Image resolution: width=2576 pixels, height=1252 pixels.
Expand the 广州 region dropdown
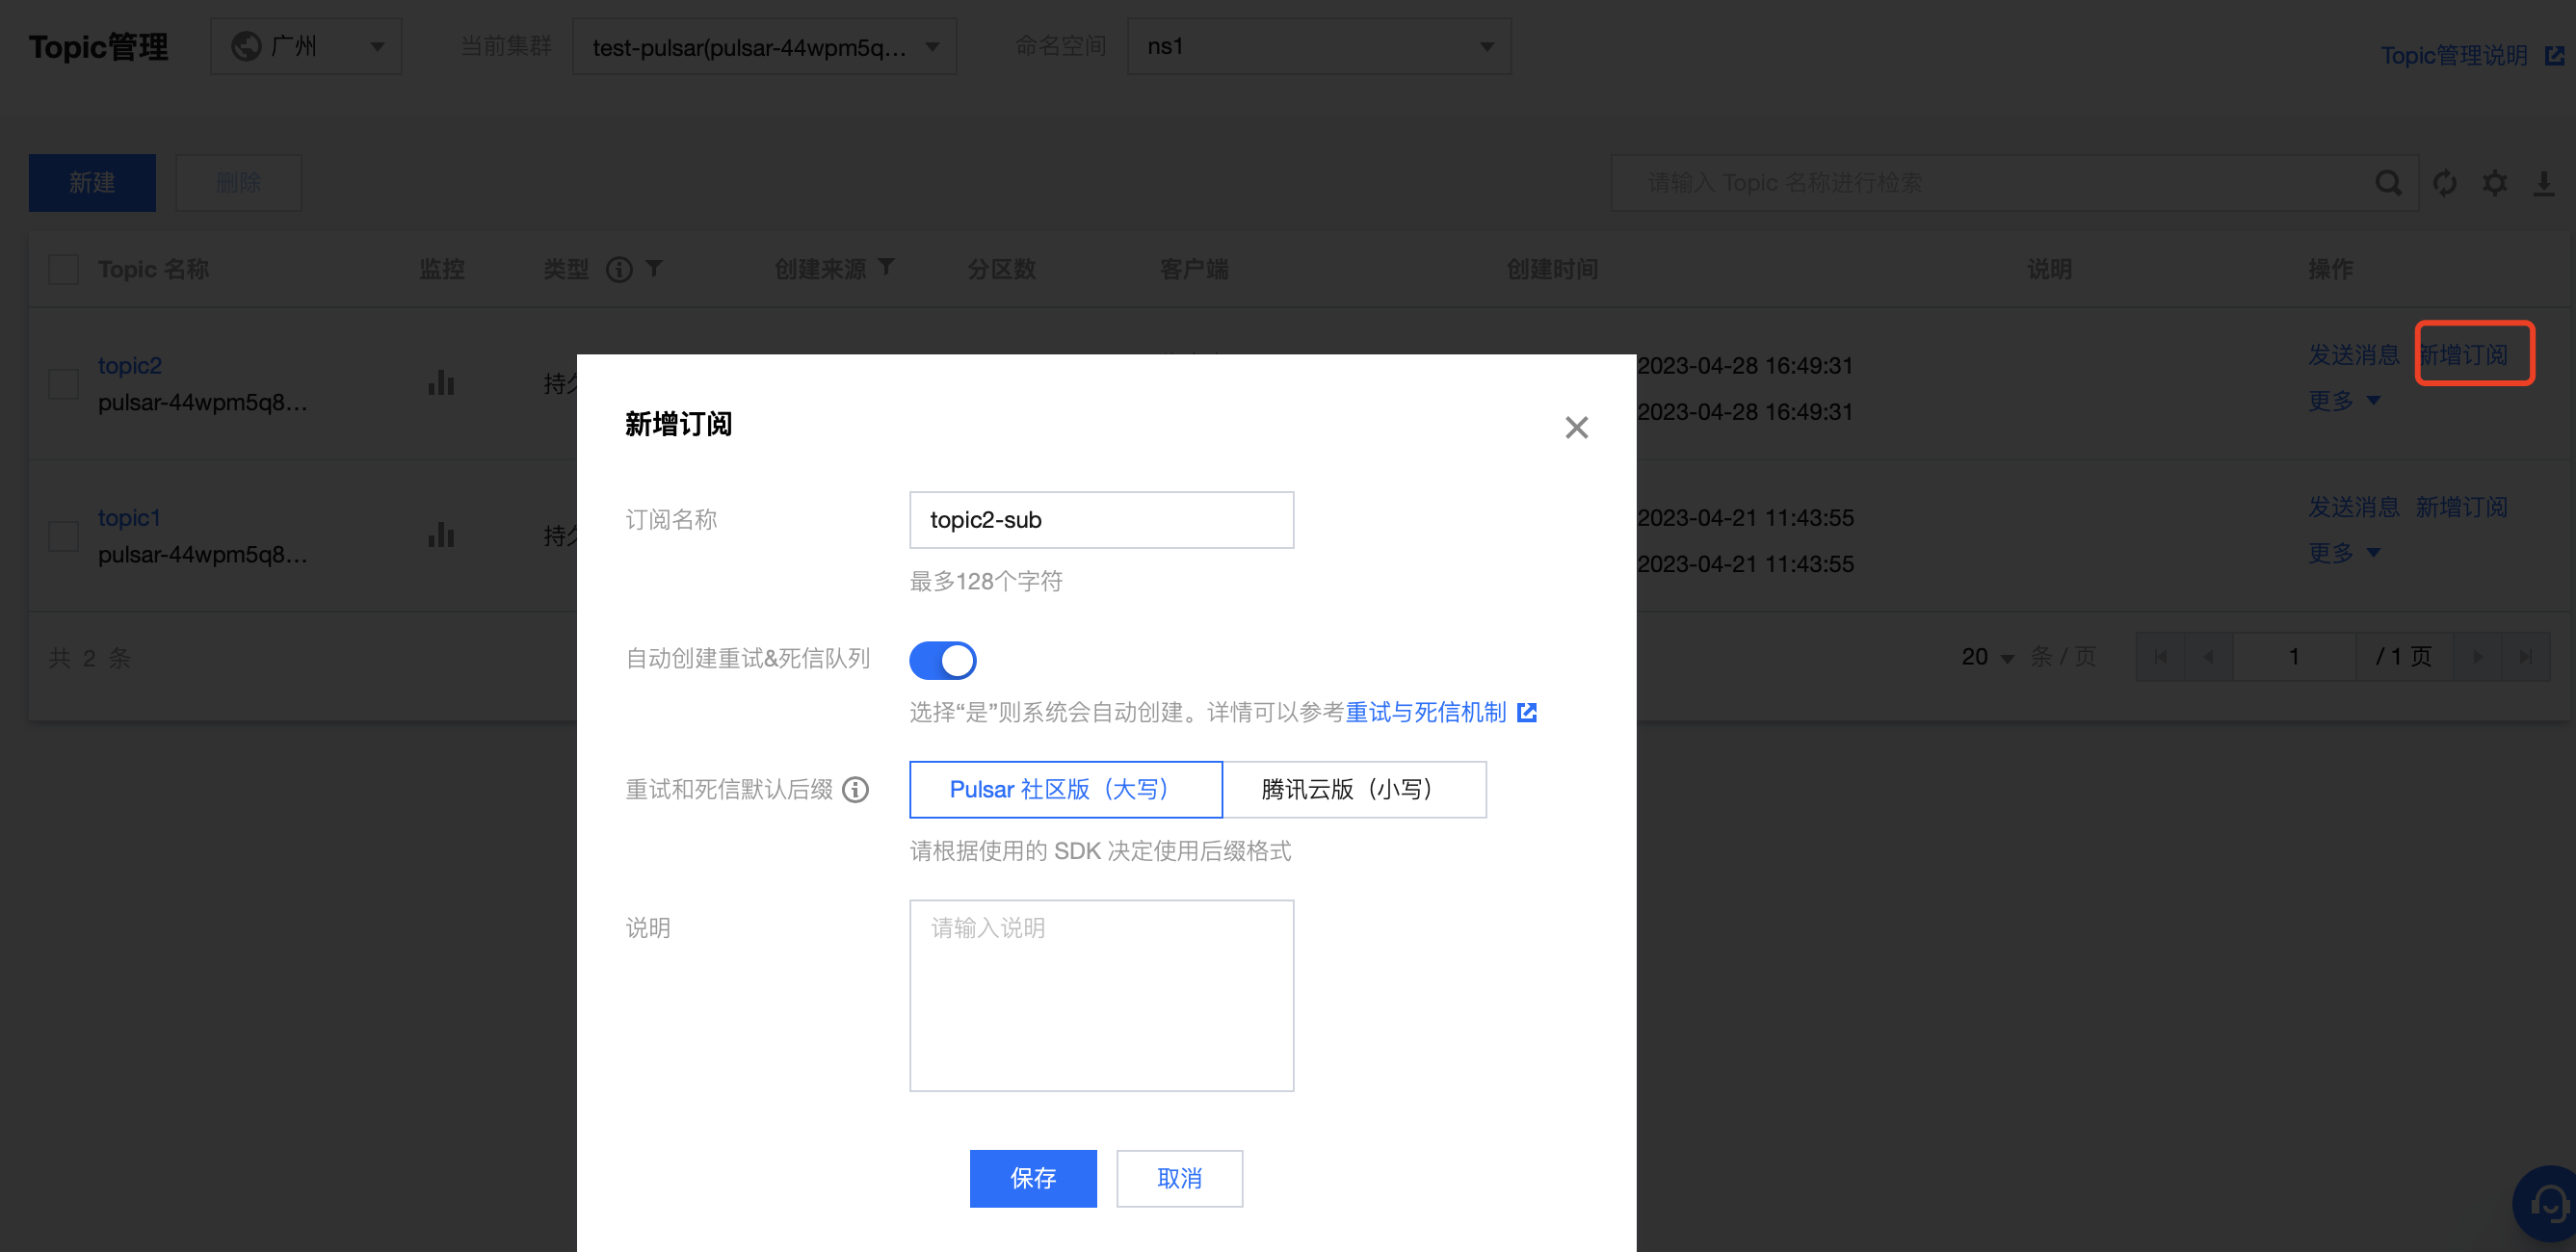pos(306,46)
